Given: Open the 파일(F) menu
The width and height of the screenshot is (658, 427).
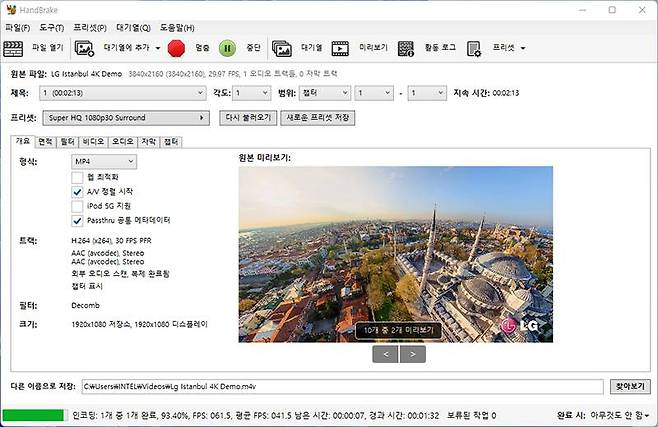Looking at the screenshot, I should 18,28.
